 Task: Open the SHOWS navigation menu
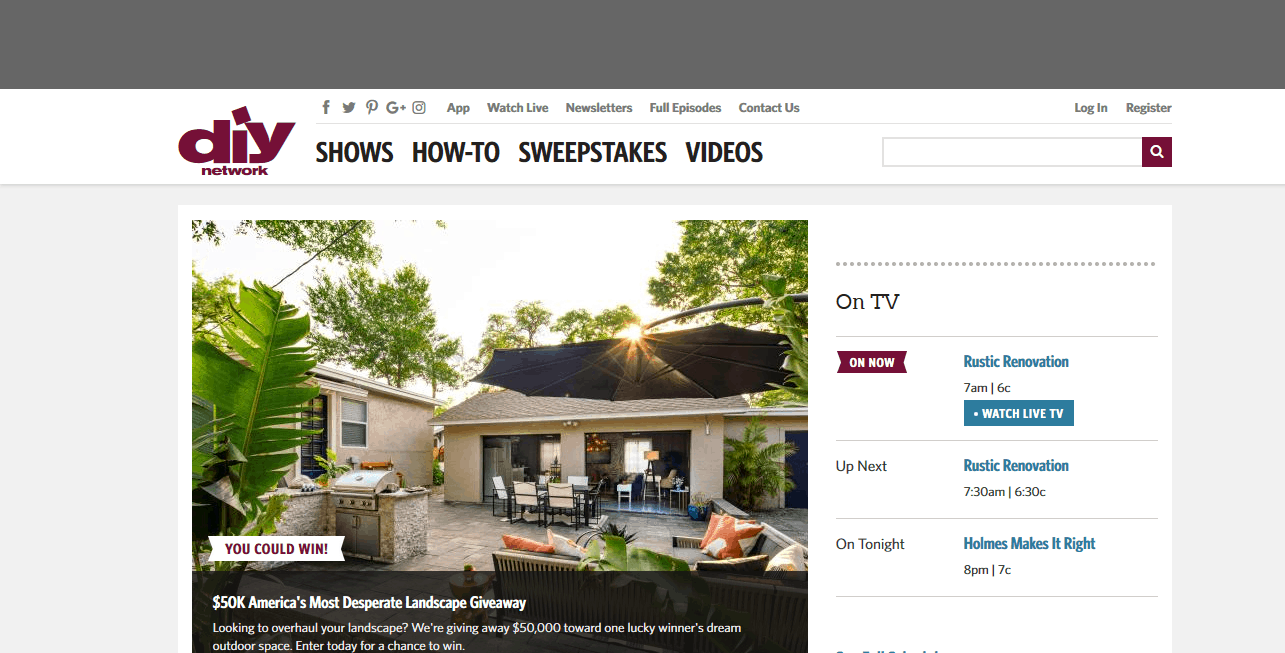point(354,153)
